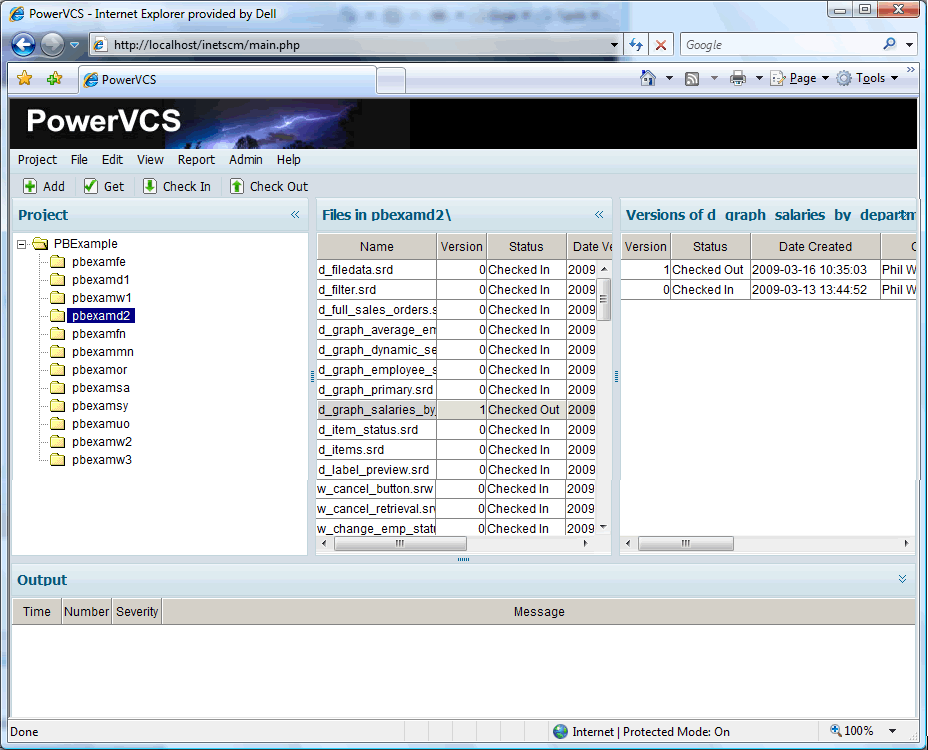
Task: Open the recent pages dropdown arrow
Action: (x=75, y=45)
